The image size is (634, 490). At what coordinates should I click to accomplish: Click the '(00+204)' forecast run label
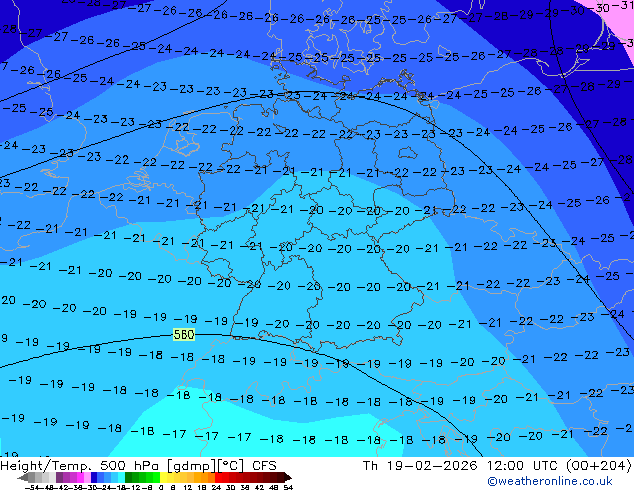(x=598, y=465)
